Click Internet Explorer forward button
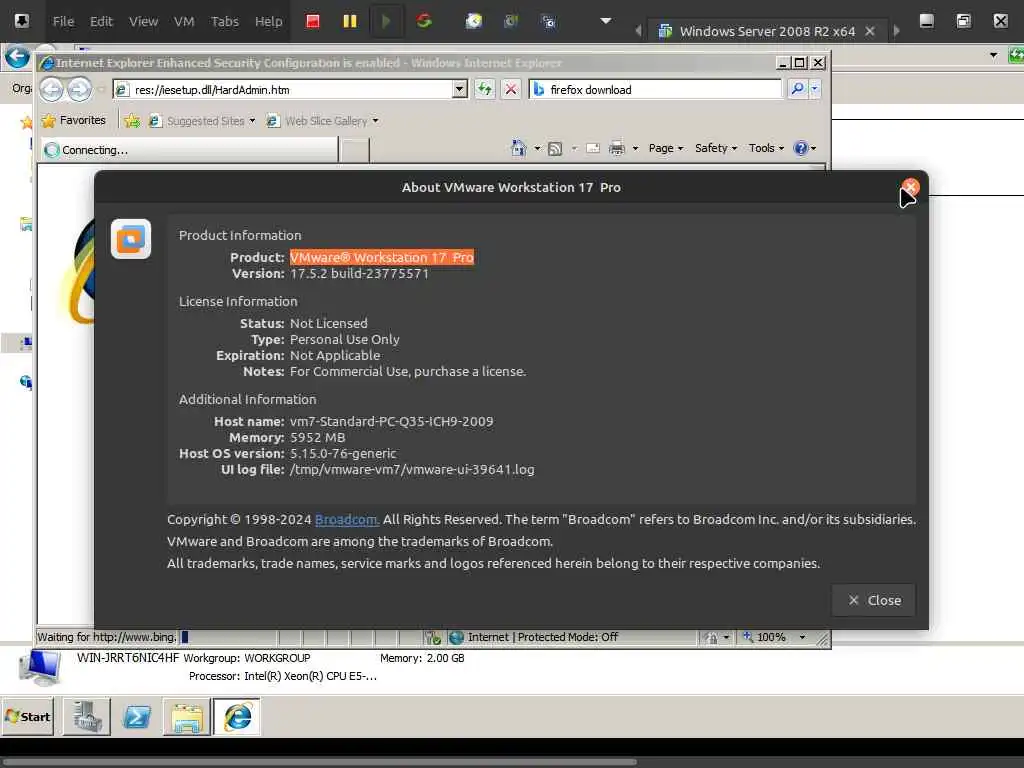 coord(80,89)
